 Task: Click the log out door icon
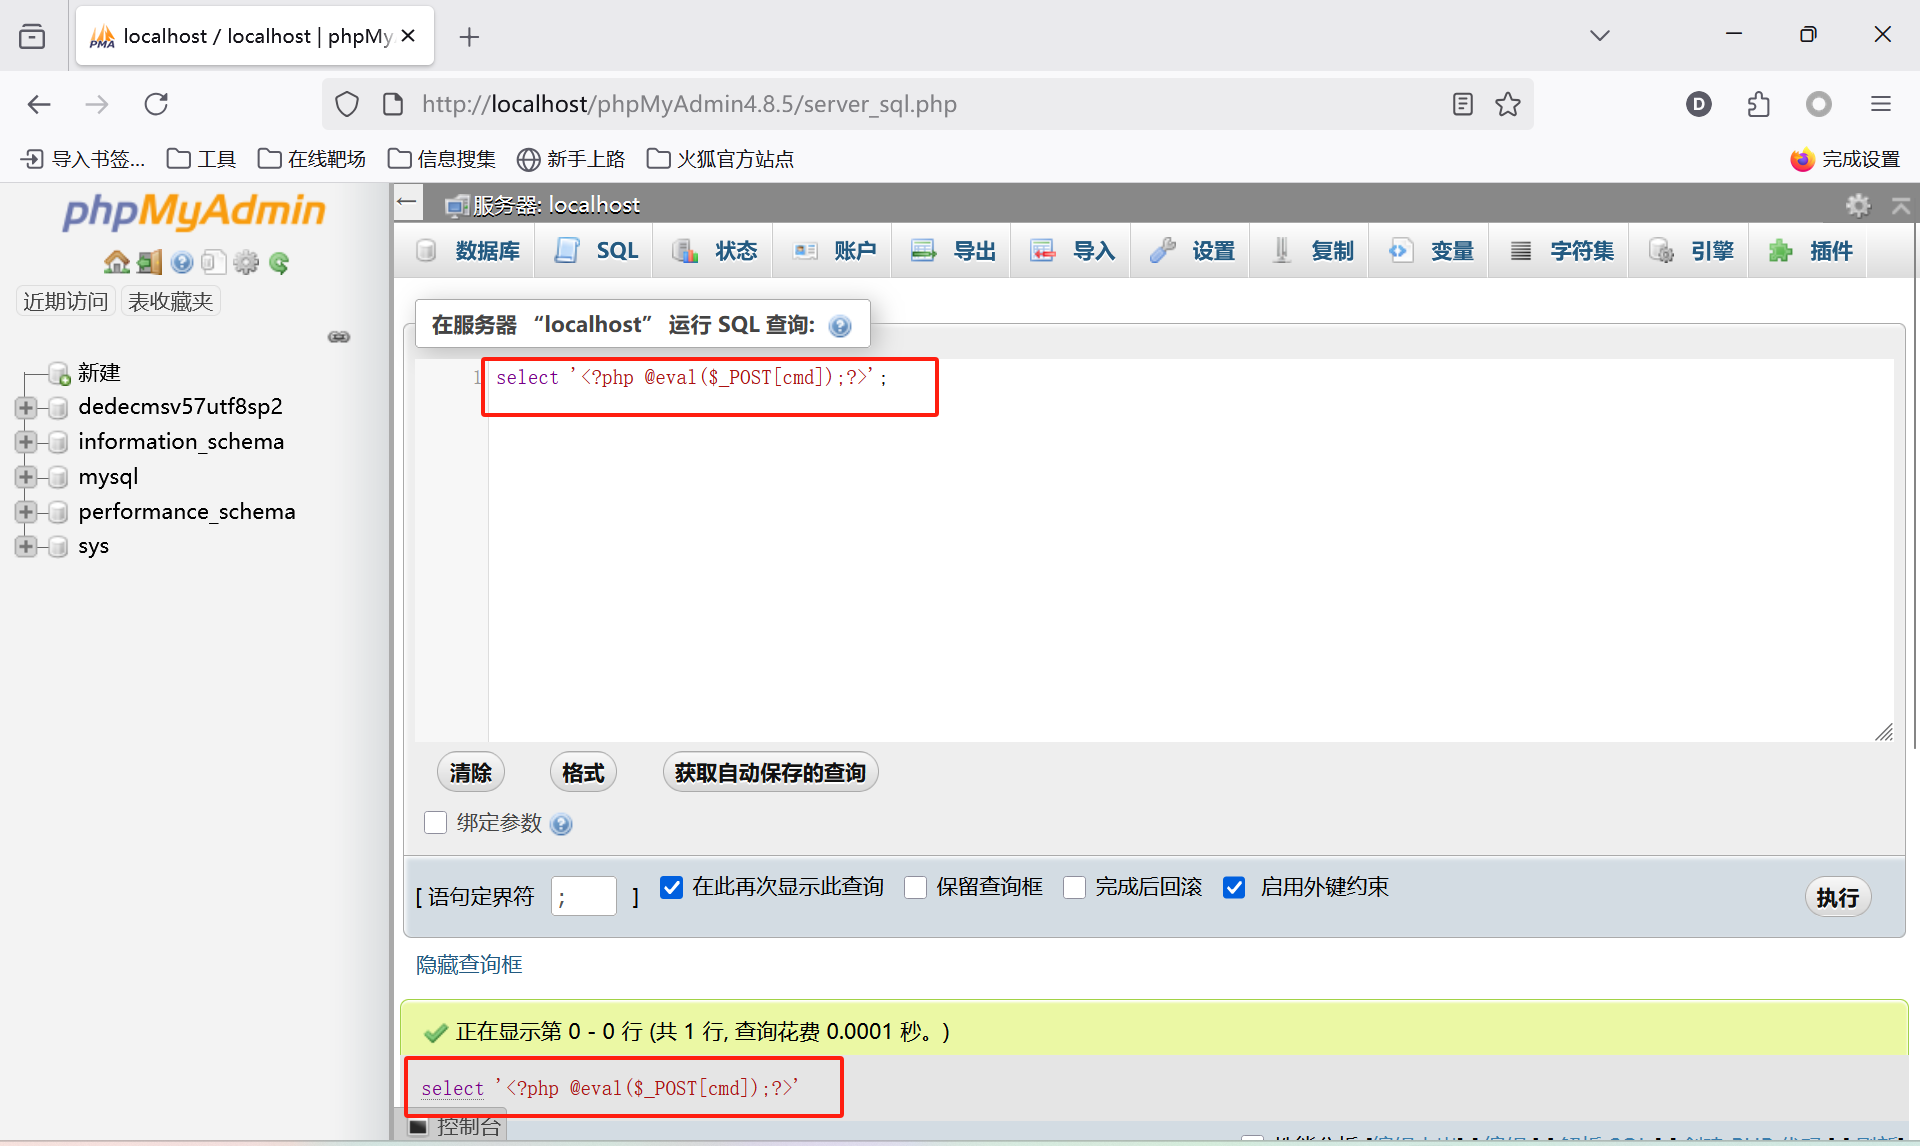coord(150,262)
